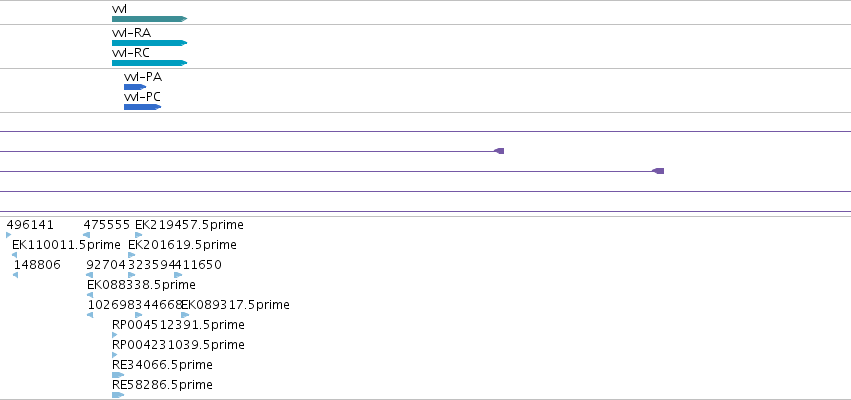Select the EK110011.5prime arrow glyph
Viewport: 851px width, 400px height.
(14, 255)
